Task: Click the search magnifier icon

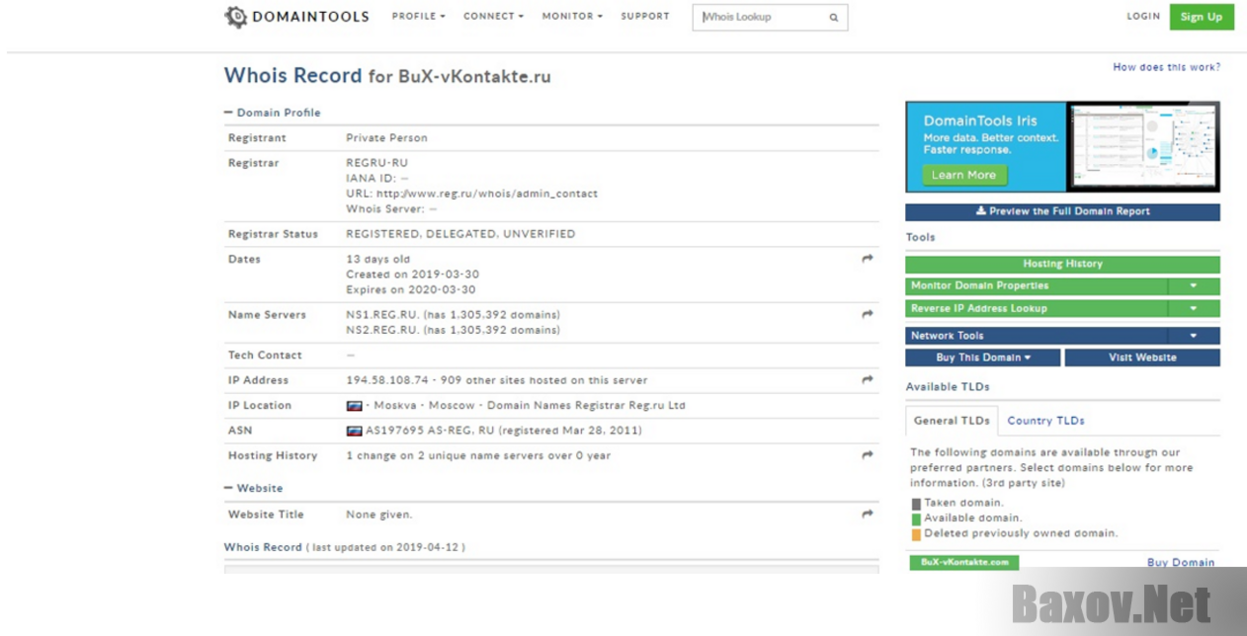Action: [x=834, y=17]
